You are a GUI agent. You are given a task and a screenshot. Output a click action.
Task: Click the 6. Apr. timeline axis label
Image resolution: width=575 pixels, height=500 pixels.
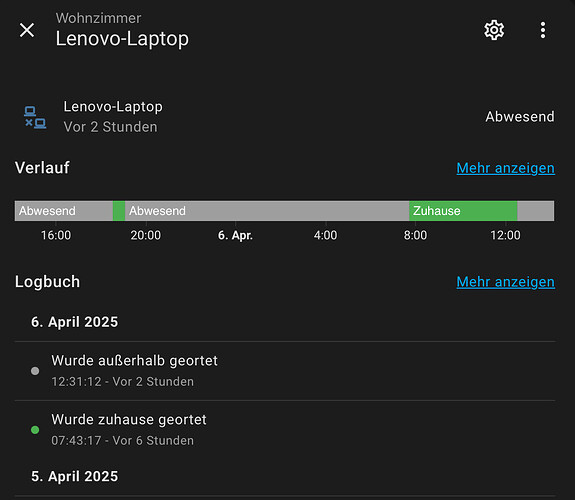[235, 235]
